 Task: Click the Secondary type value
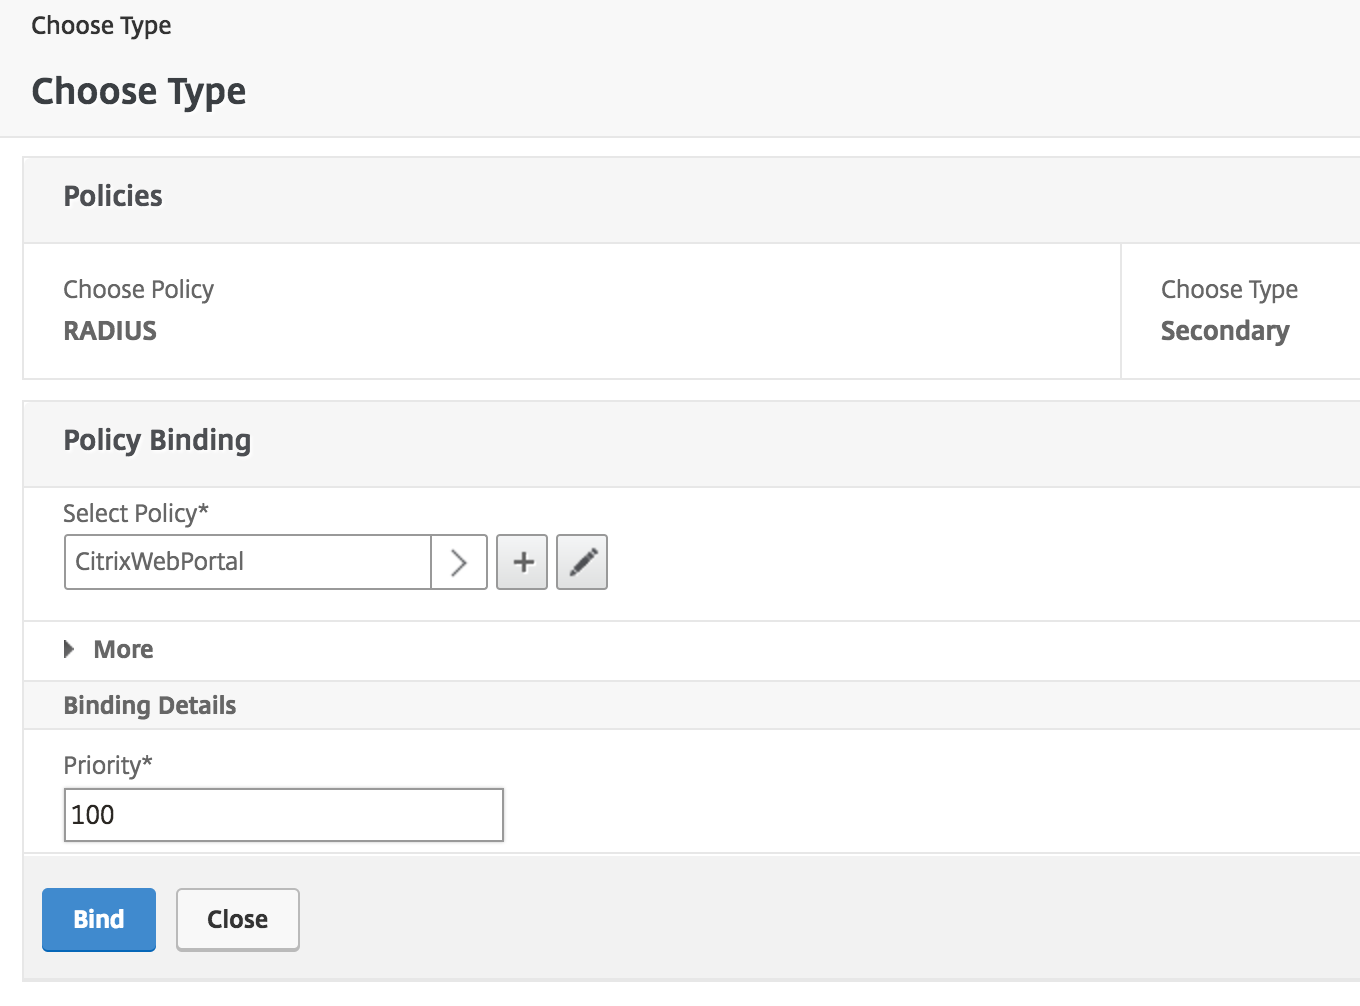click(1225, 331)
